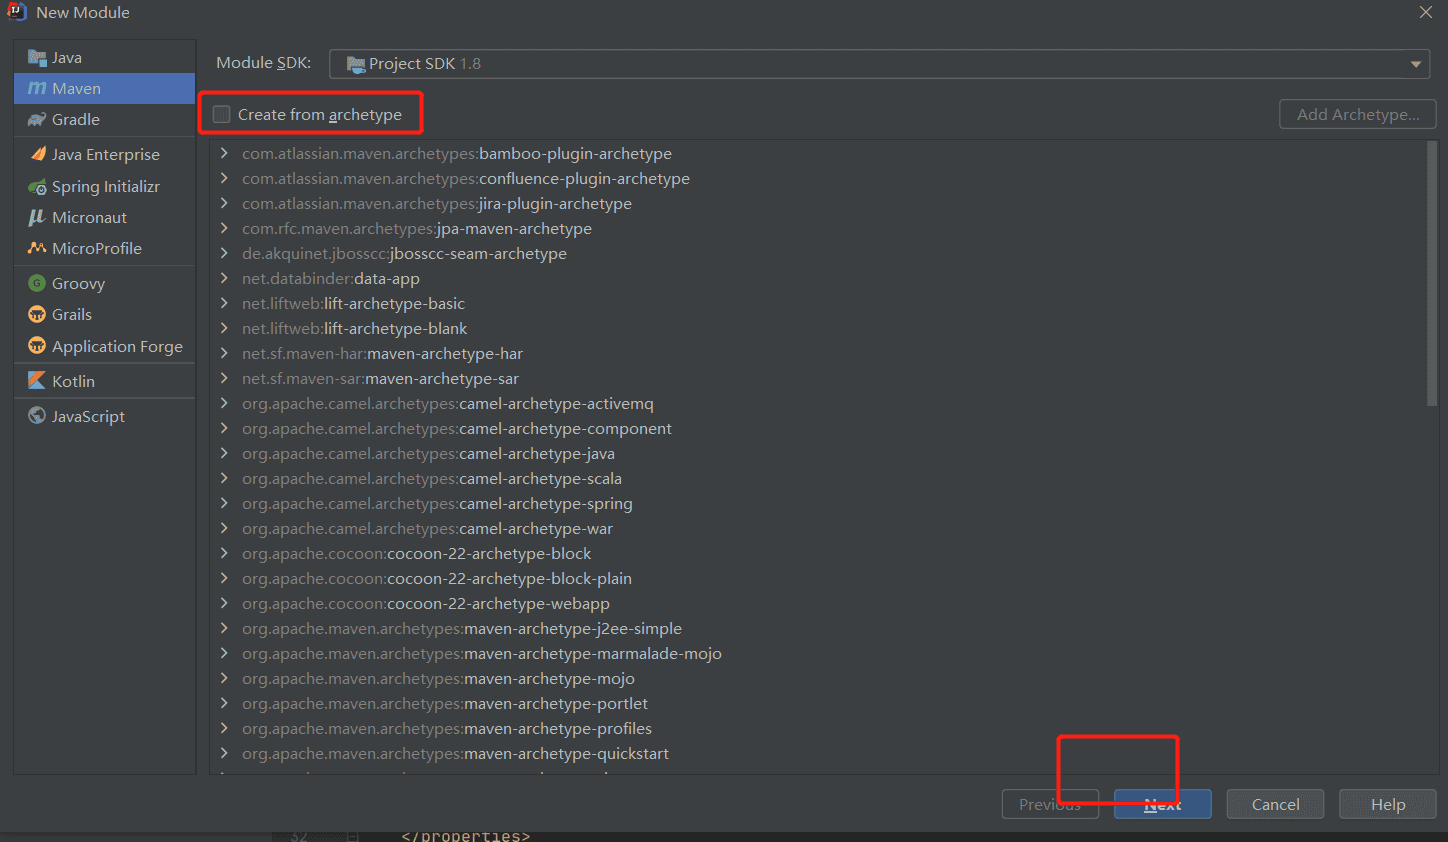Select the Spring Initializr icon
This screenshot has width=1448, height=842.
pos(37,187)
